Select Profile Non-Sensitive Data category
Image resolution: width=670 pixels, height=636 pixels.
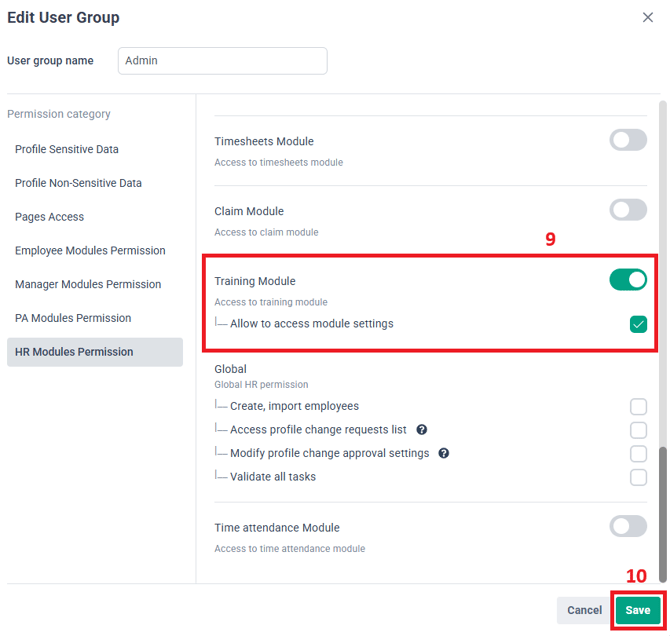pyautogui.click(x=78, y=183)
